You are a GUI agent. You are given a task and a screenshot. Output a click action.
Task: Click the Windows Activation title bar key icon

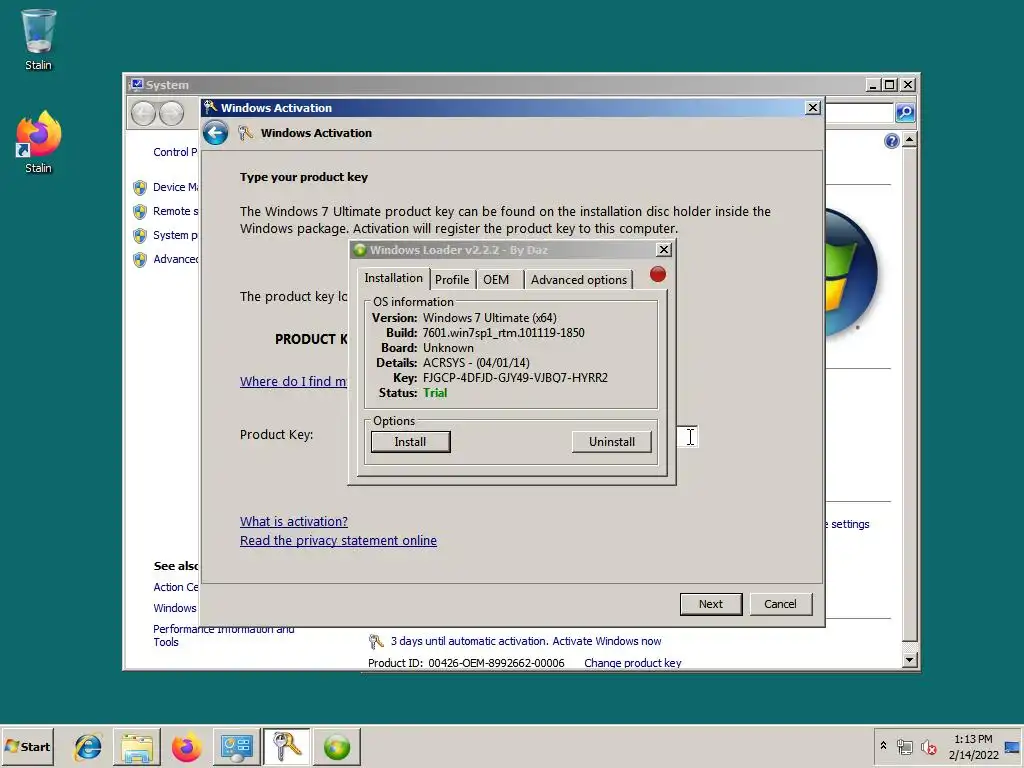tap(210, 107)
